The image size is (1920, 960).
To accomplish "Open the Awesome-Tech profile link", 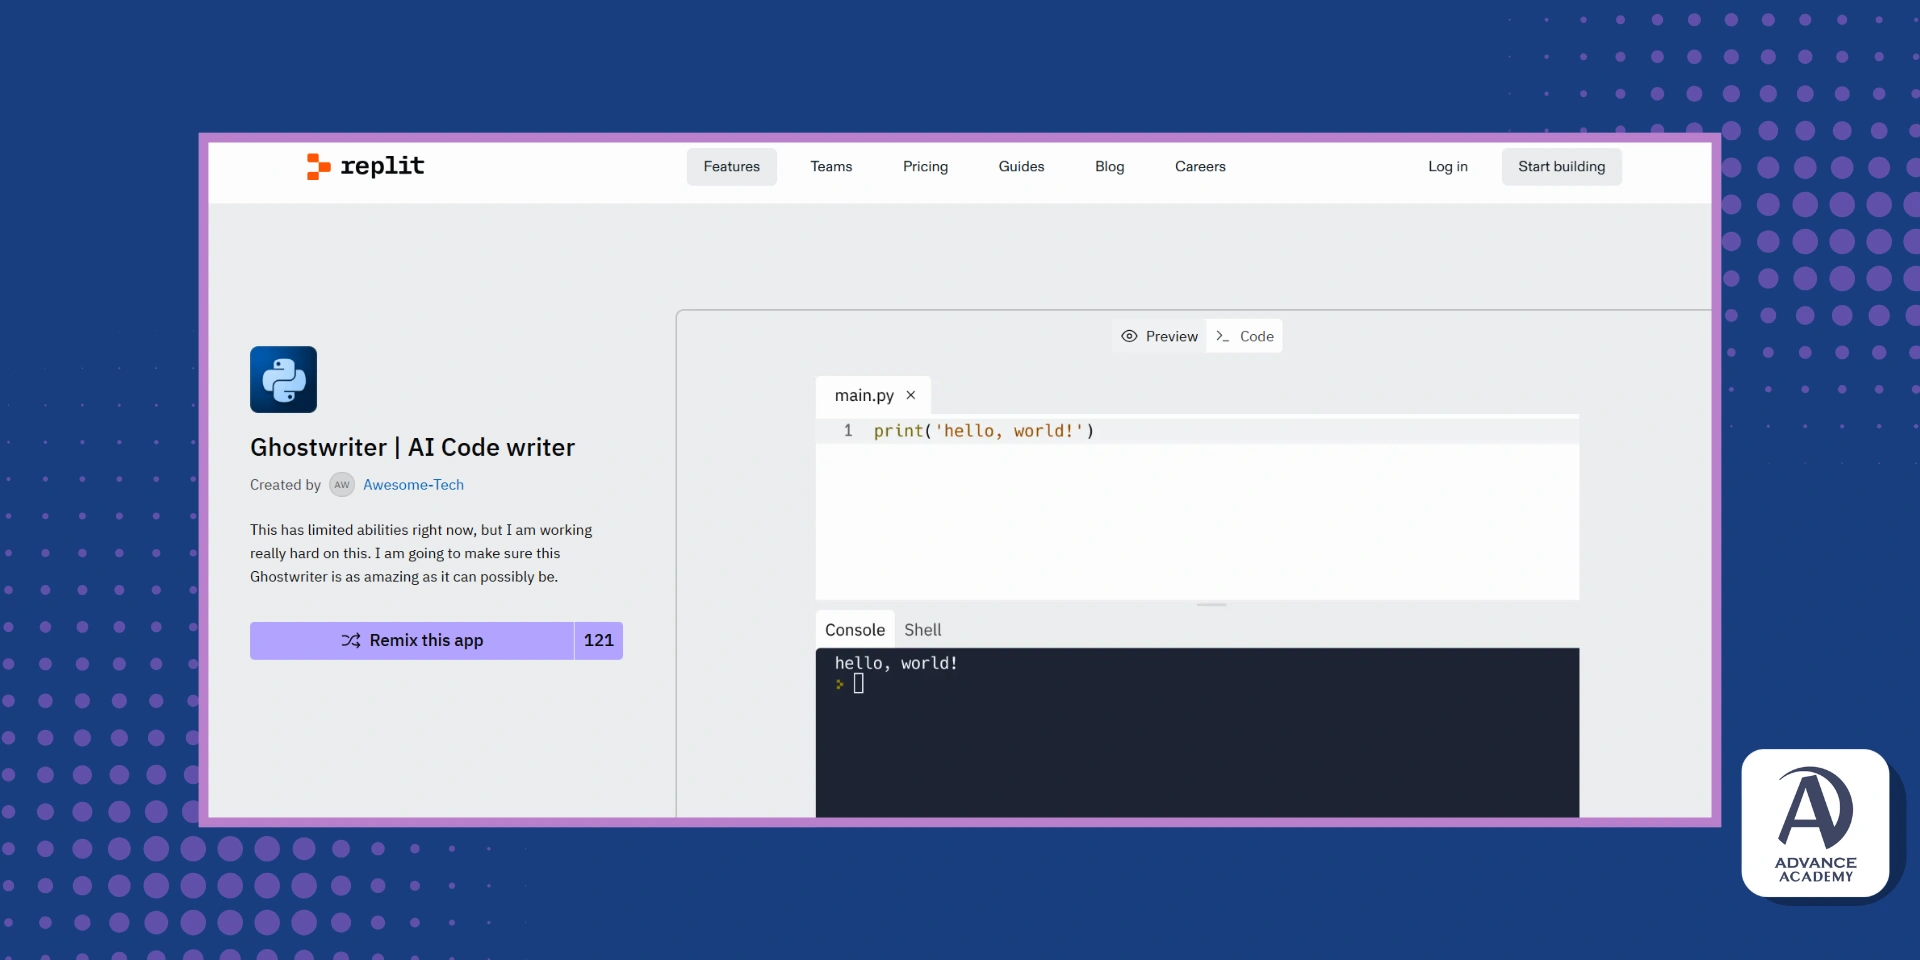I will click(413, 485).
